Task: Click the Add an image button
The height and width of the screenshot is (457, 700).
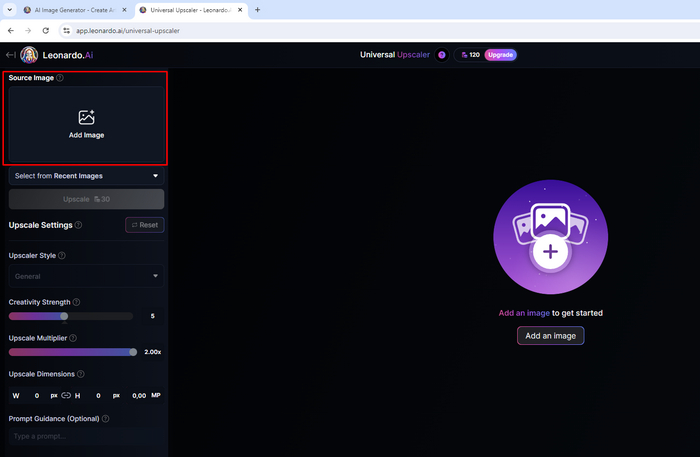Action: [x=550, y=336]
